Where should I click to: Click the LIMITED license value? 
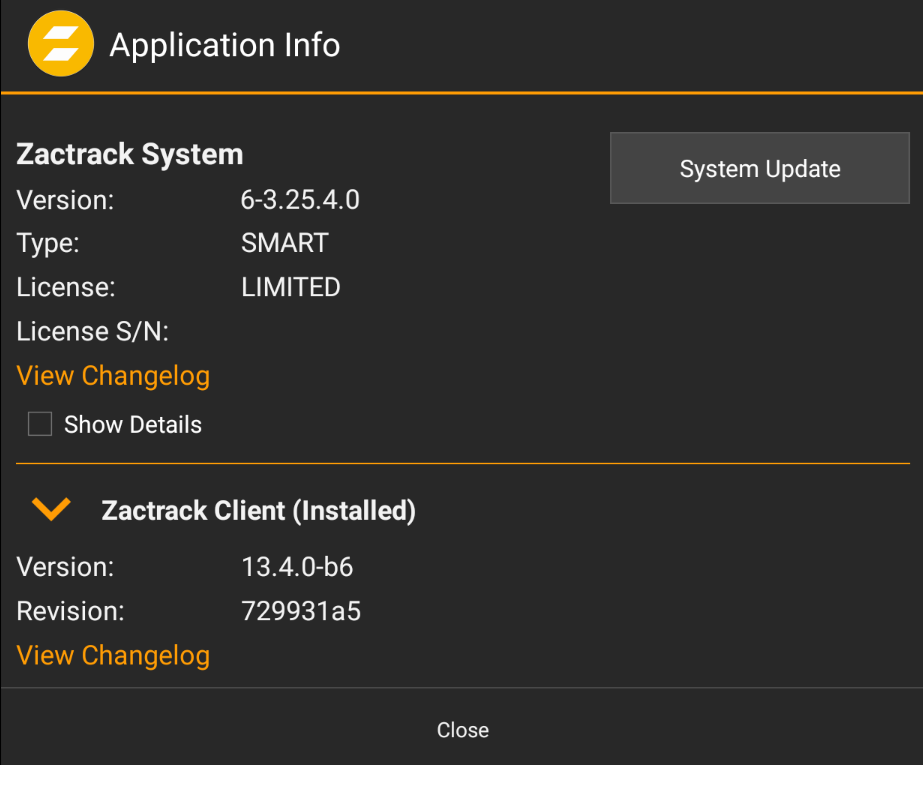(x=291, y=287)
